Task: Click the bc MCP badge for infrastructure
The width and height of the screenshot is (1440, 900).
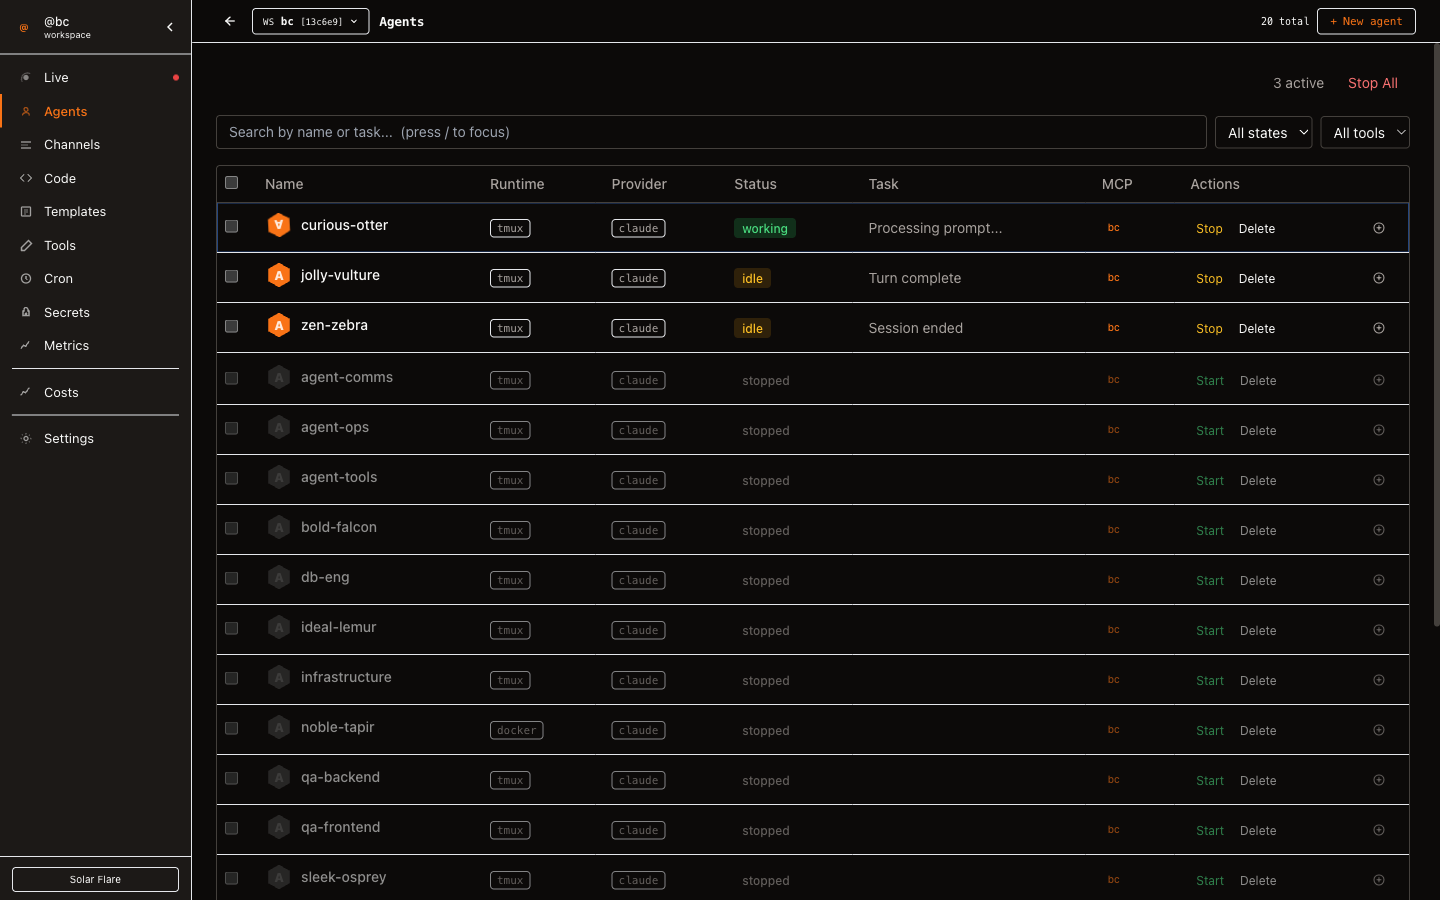Action: tap(1113, 680)
